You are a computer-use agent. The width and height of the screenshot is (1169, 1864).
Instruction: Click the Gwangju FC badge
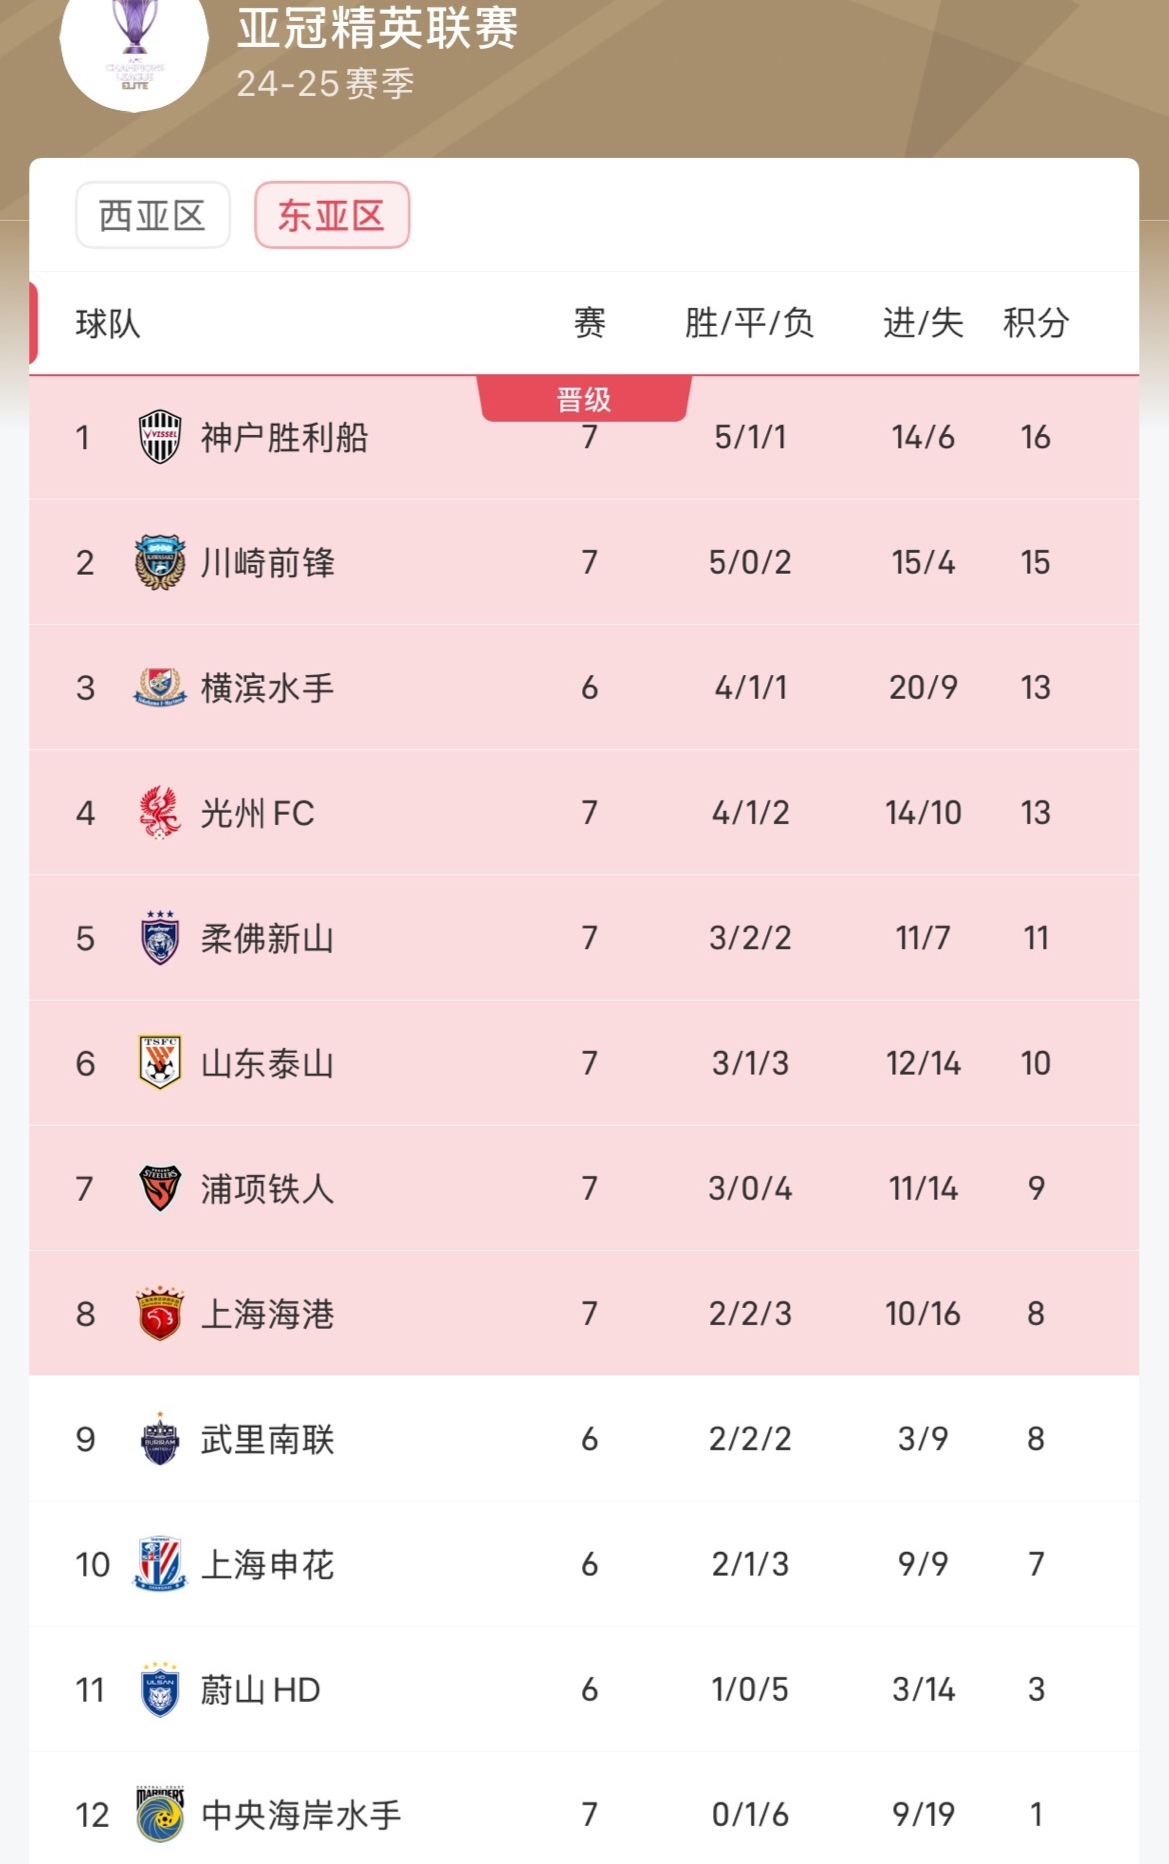(x=158, y=813)
